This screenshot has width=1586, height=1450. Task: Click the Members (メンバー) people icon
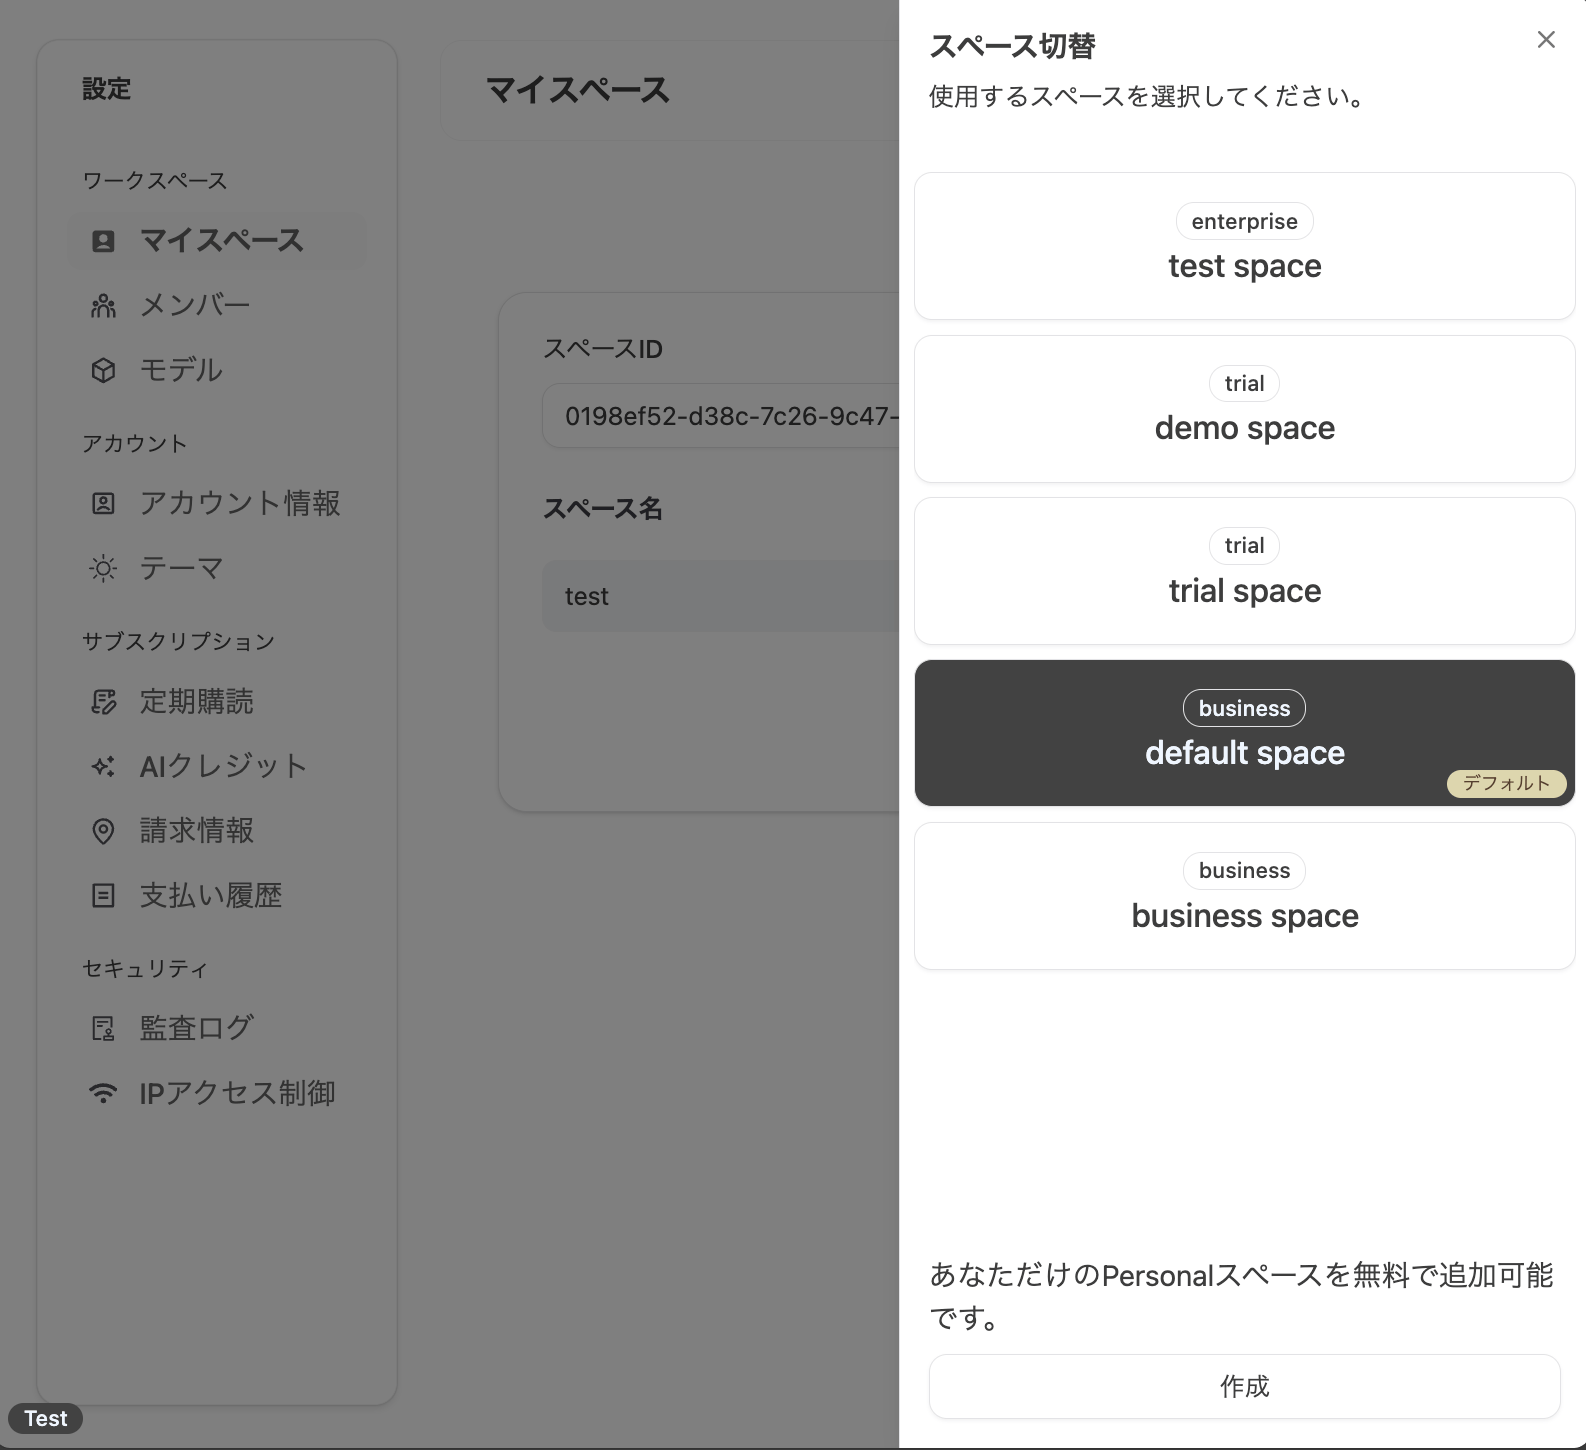point(103,306)
